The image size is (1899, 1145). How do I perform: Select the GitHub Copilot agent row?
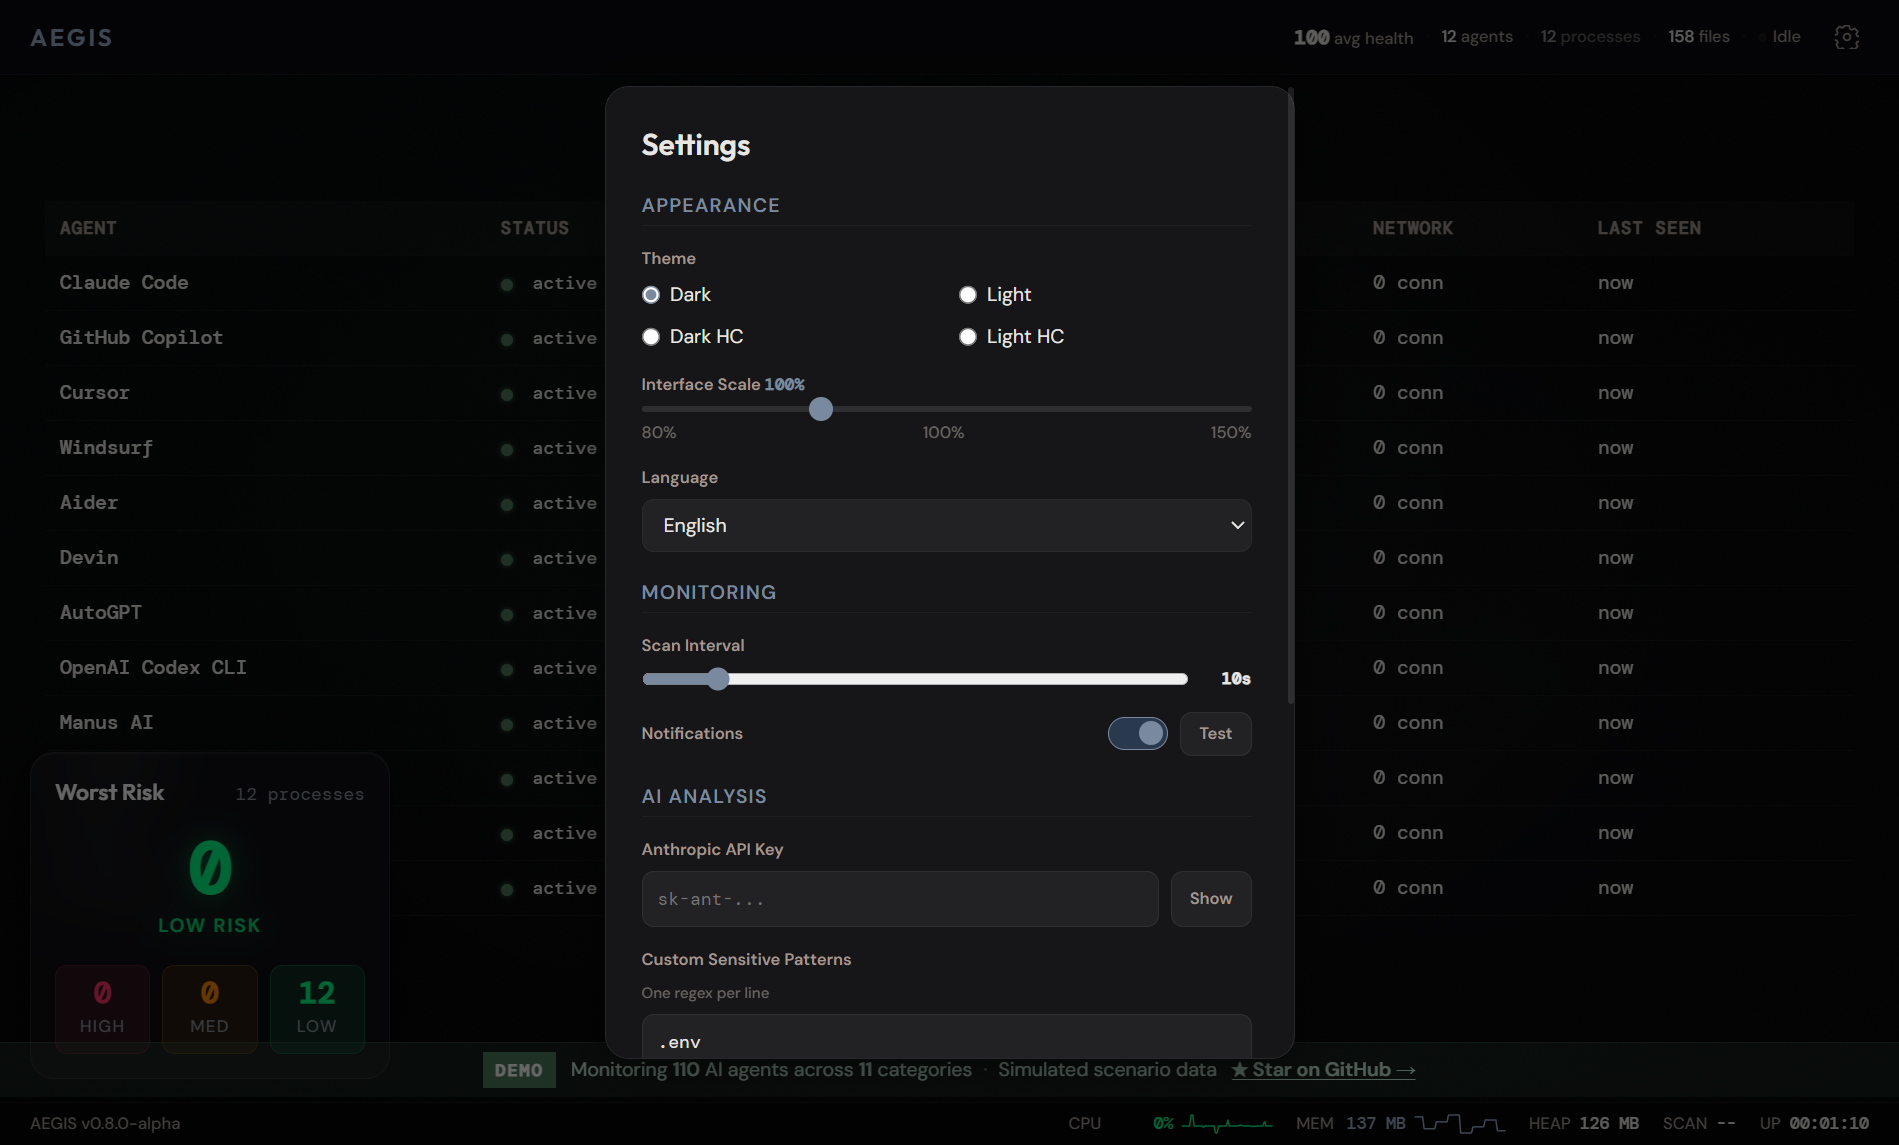pyautogui.click(x=325, y=338)
